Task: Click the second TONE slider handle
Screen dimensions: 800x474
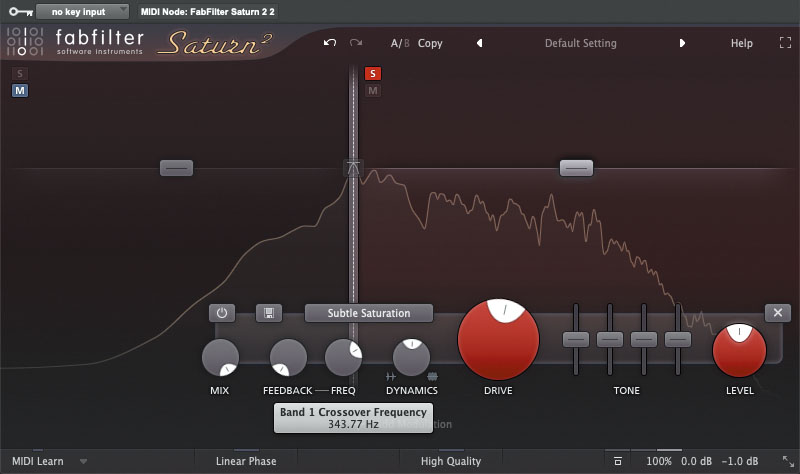Action: coord(610,339)
